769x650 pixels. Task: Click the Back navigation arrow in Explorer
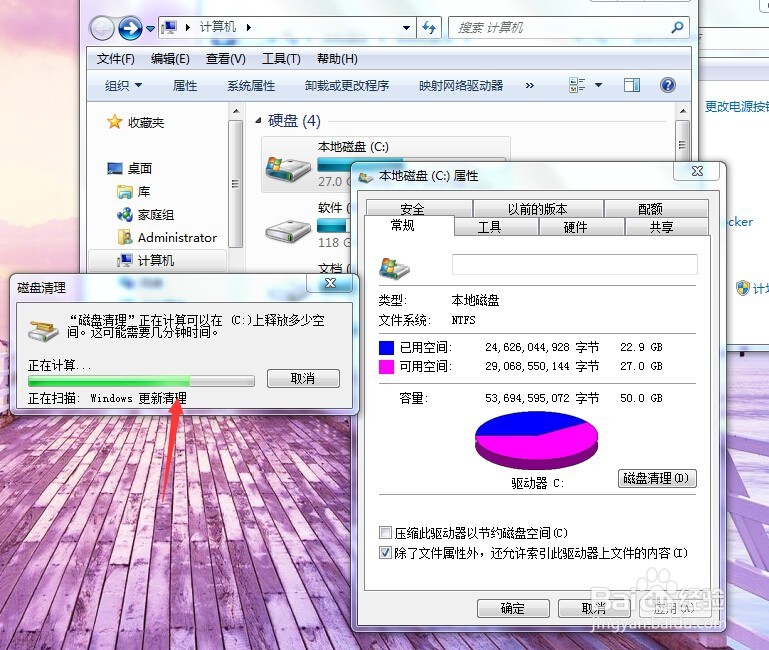pyautogui.click(x=102, y=28)
